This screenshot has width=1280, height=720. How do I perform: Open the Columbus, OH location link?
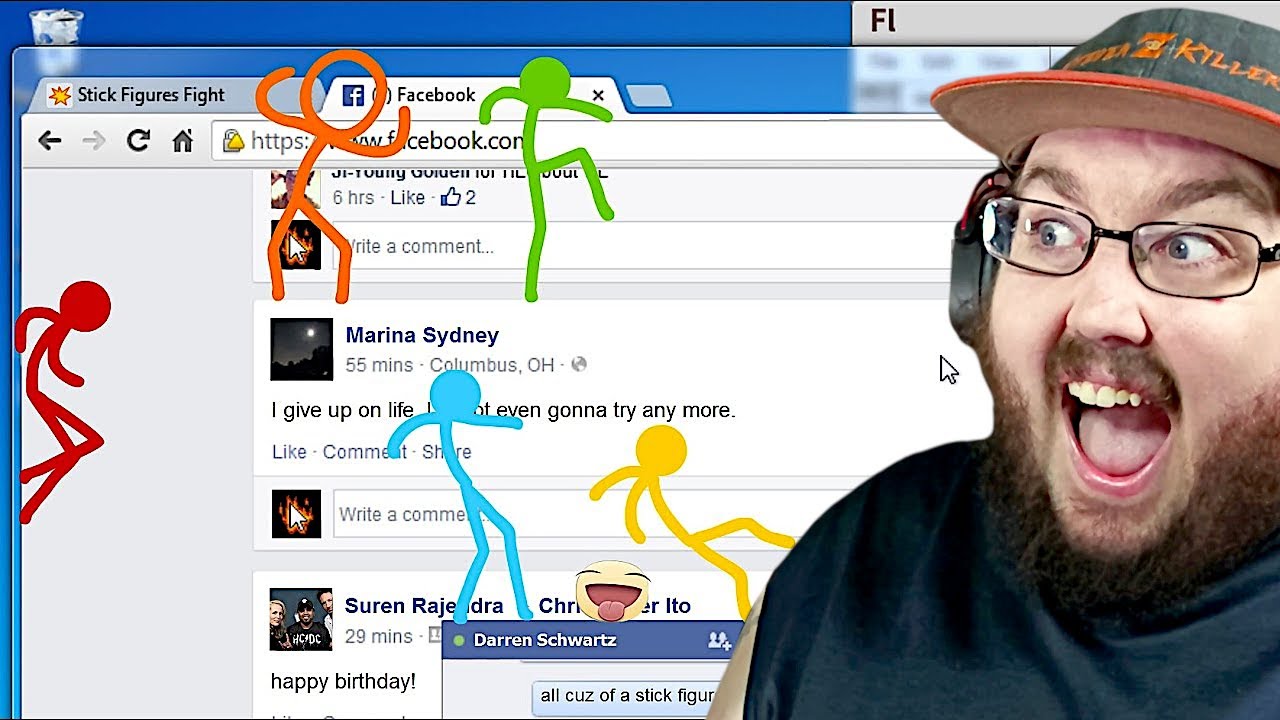492,365
